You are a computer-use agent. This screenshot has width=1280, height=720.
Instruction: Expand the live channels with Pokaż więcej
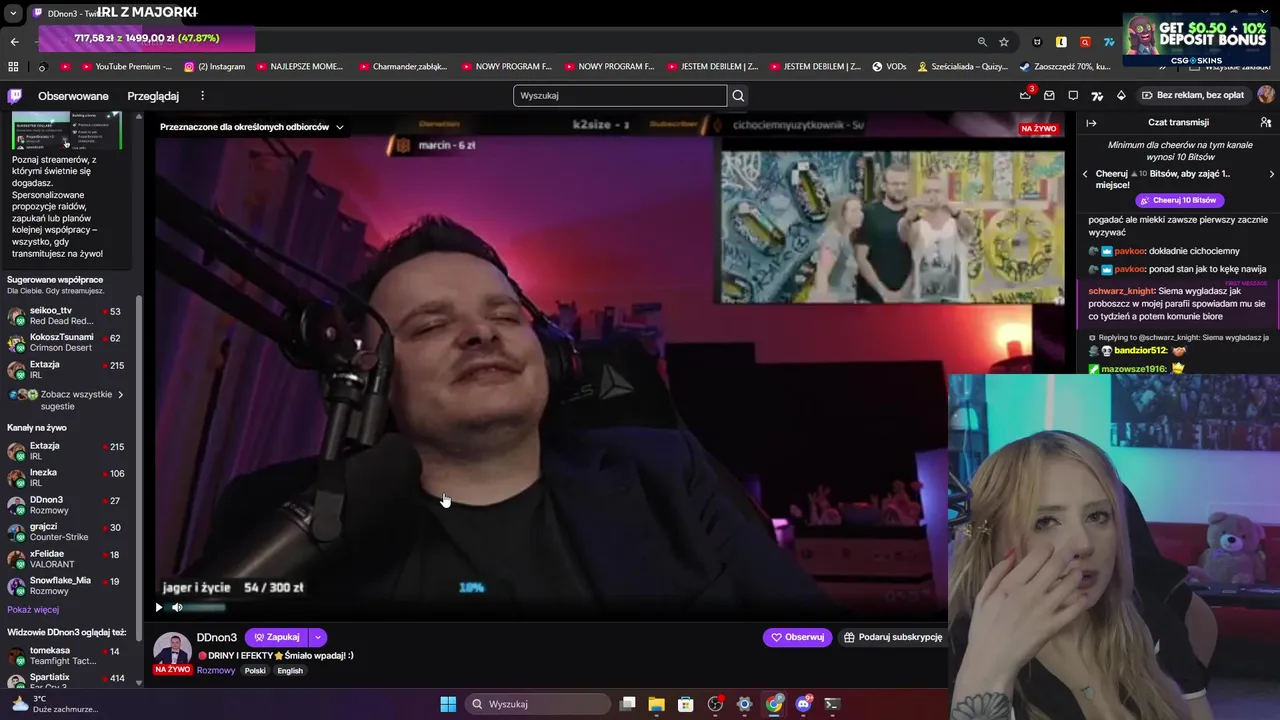pyautogui.click(x=33, y=610)
